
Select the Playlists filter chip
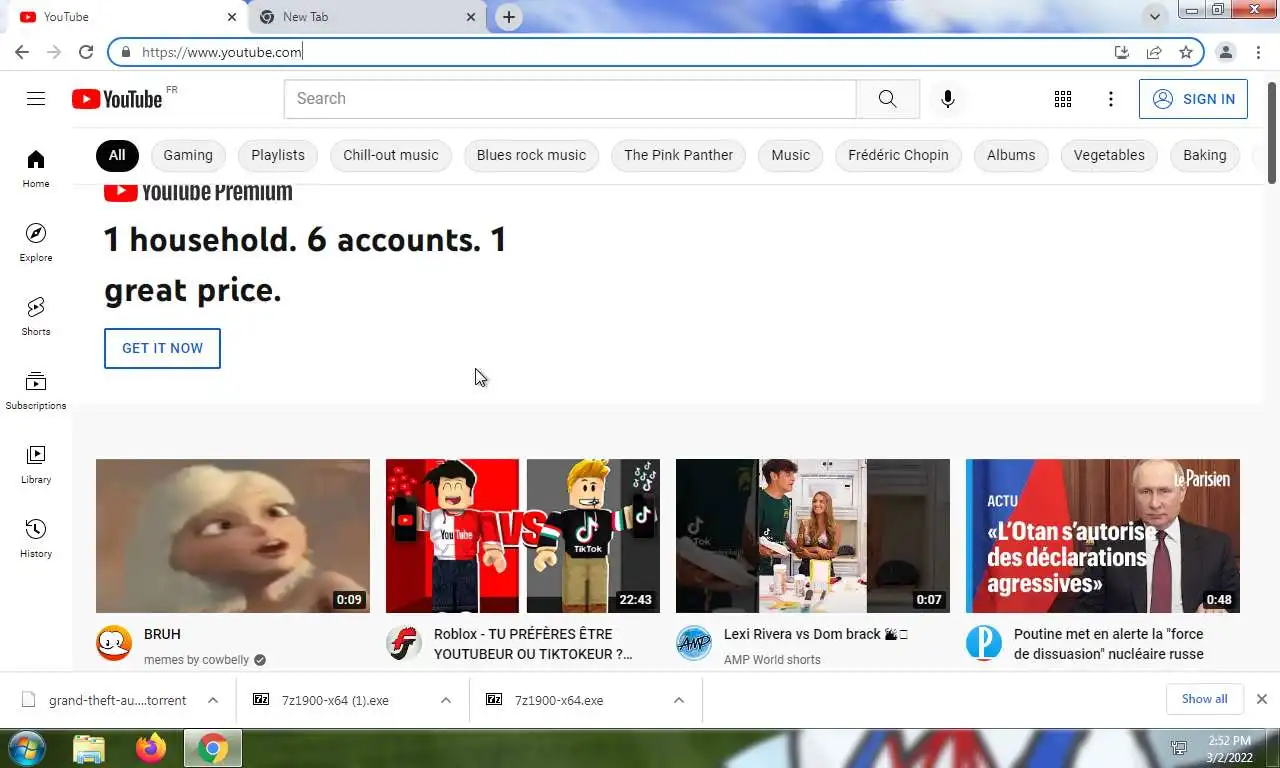coord(278,155)
